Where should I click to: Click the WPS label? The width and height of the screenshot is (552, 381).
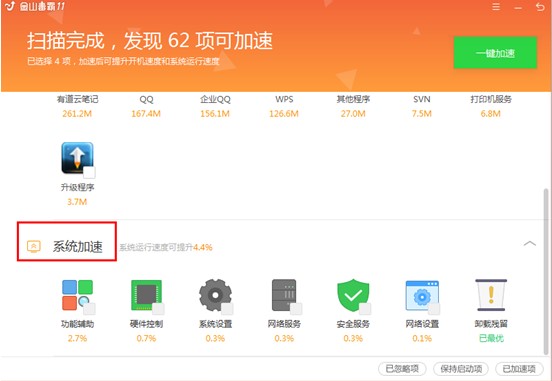pos(284,99)
